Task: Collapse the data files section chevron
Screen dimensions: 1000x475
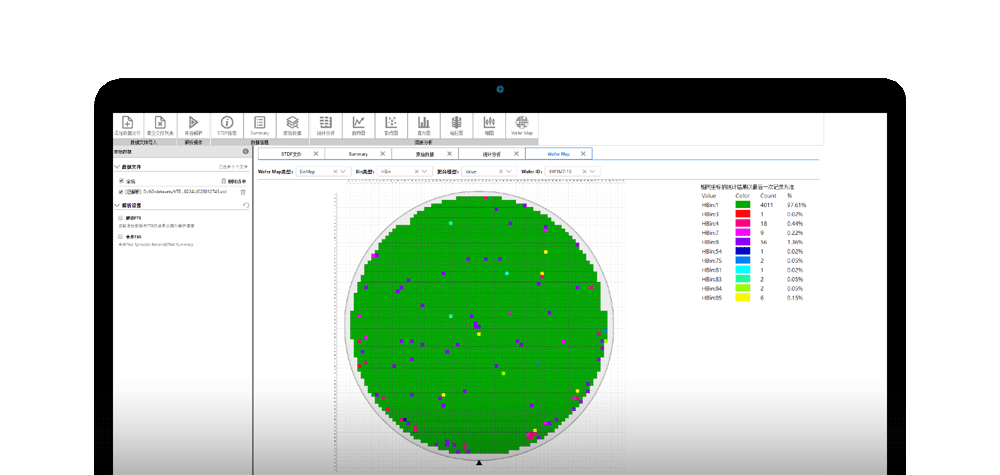Action: point(117,167)
